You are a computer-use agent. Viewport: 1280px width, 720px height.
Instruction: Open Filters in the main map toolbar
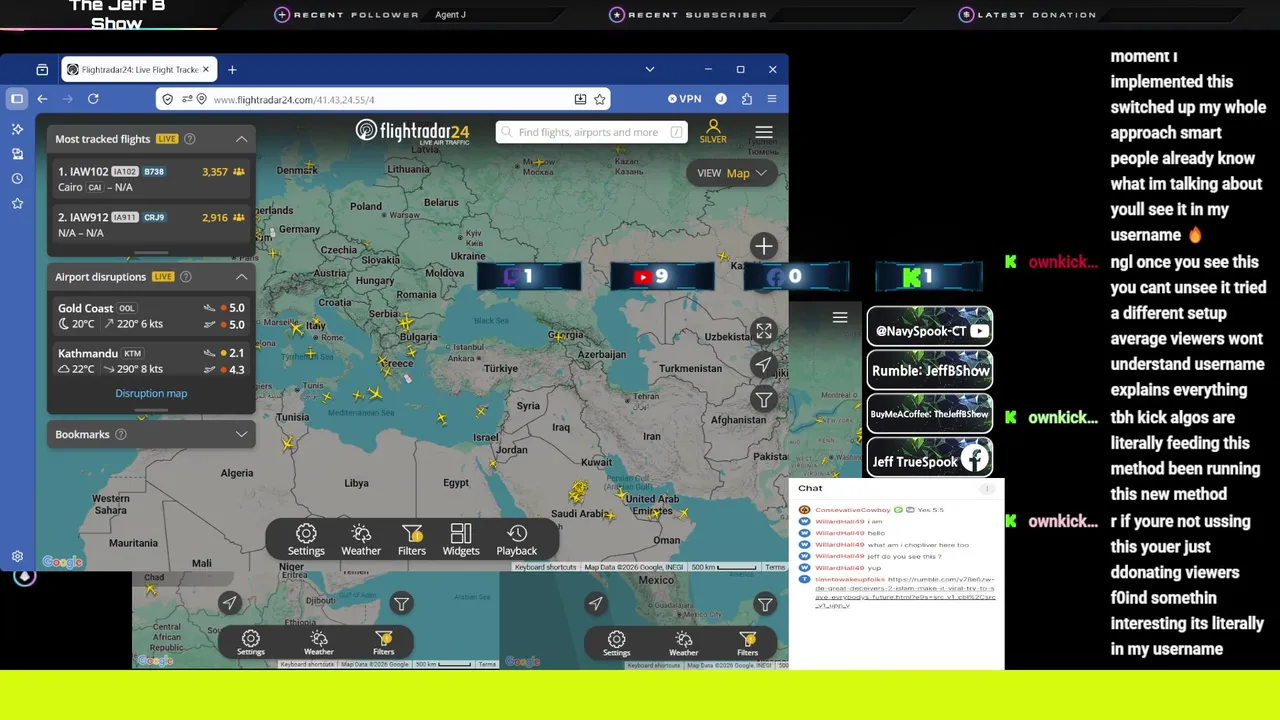[x=412, y=540]
